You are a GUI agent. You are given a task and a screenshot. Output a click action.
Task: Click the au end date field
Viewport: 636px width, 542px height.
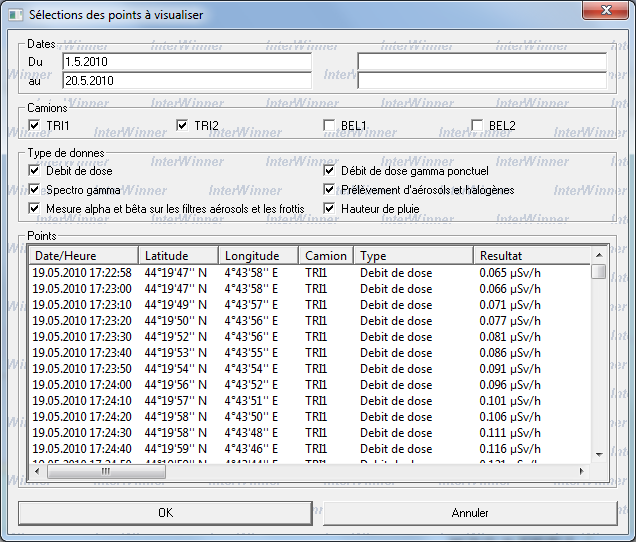186,81
